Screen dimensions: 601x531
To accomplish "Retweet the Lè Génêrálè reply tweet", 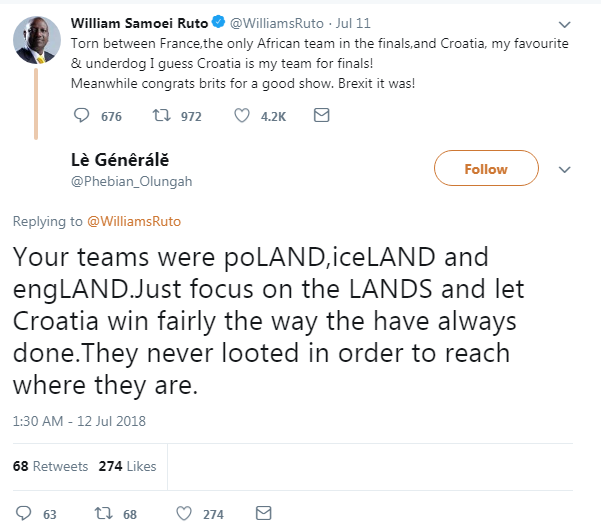I will coord(101,514).
